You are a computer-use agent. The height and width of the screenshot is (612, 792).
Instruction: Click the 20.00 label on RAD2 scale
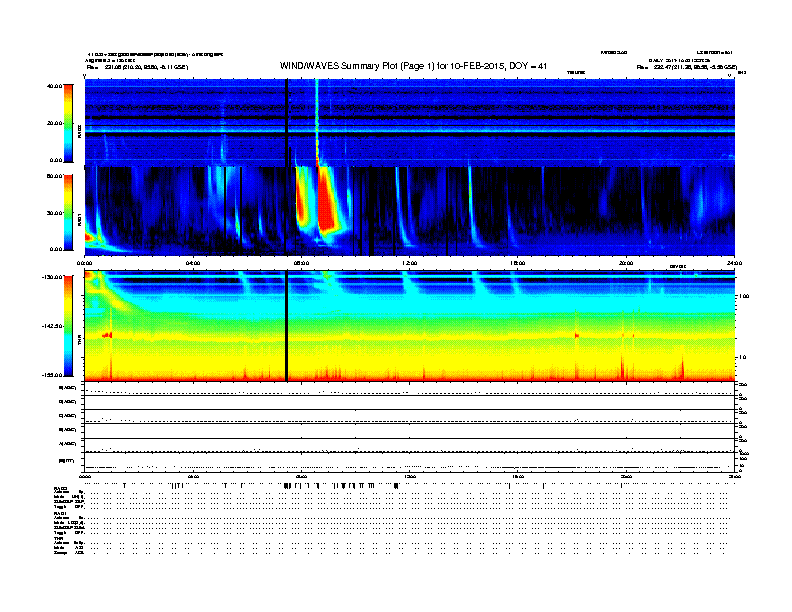coord(54,123)
